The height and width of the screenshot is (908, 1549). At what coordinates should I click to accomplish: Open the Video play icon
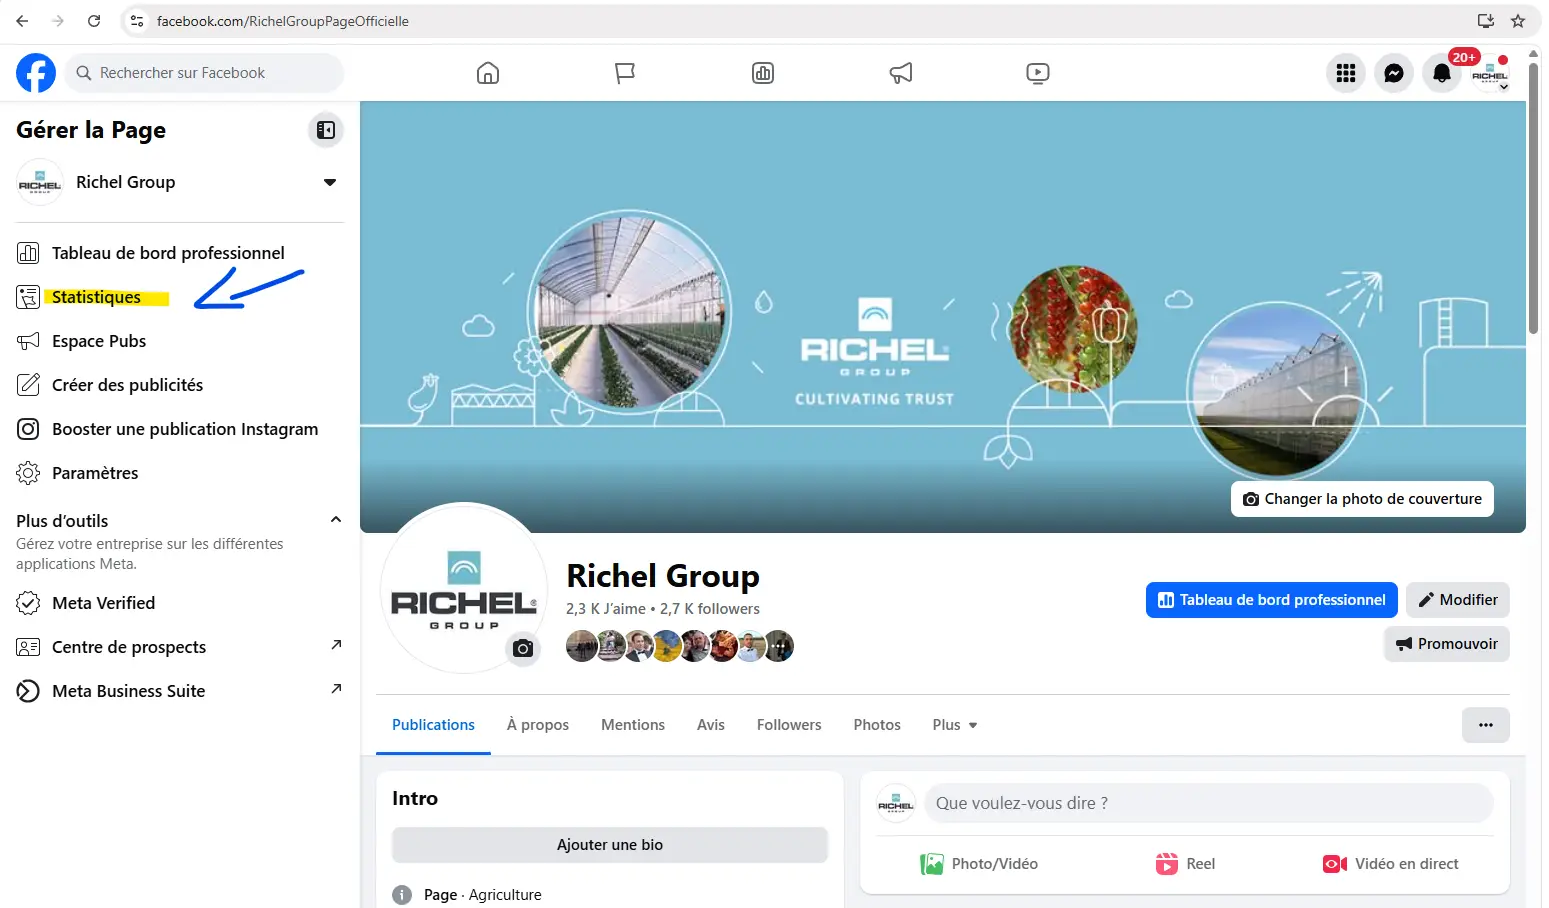coord(1038,73)
